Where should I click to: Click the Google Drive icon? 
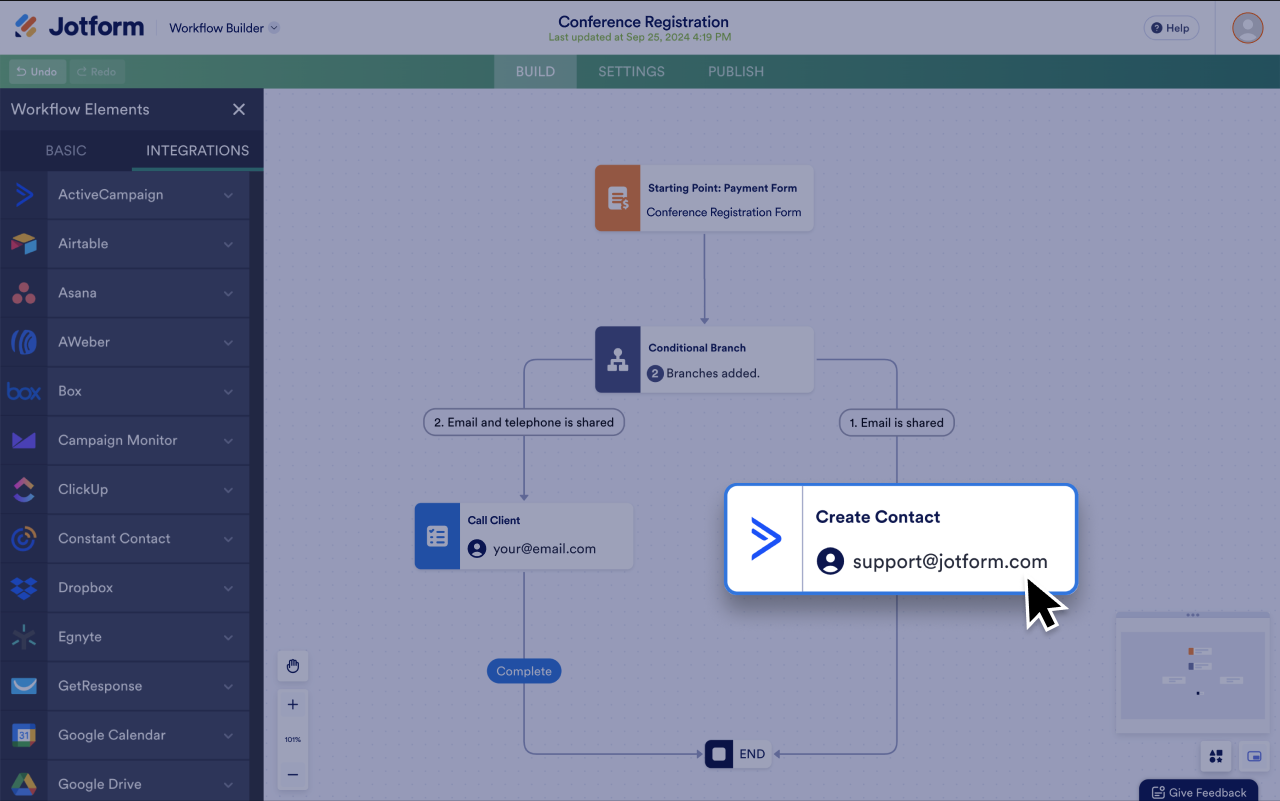tap(24, 784)
